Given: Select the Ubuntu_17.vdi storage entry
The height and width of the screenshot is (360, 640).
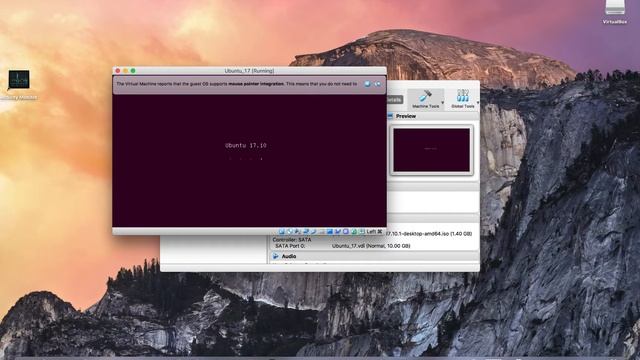Looking at the screenshot, I should (x=371, y=246).
